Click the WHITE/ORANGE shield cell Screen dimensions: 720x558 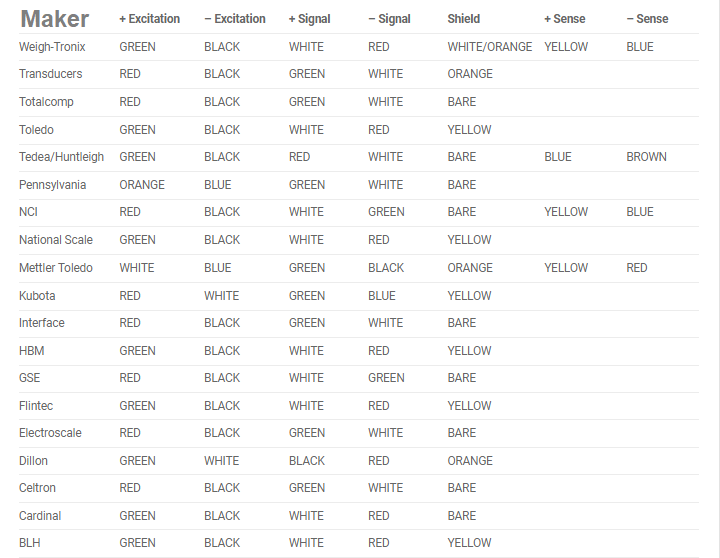coord(490,47)
